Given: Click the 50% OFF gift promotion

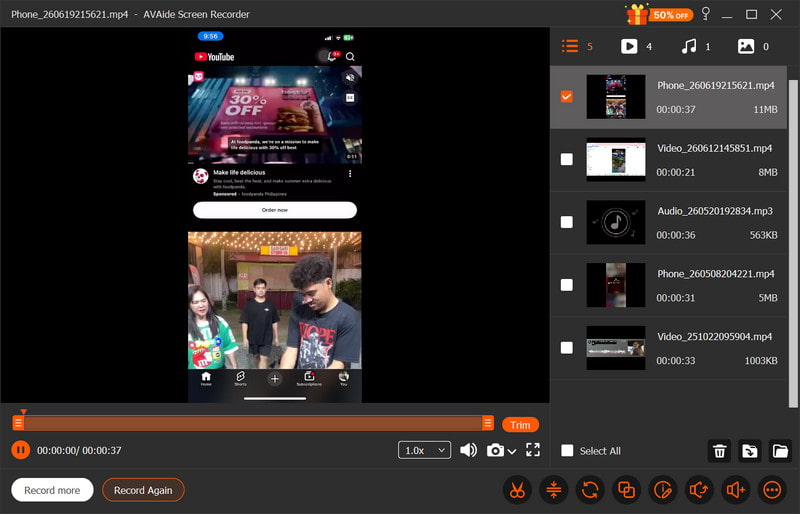Looking at the screenshot, I should (659, 14).
